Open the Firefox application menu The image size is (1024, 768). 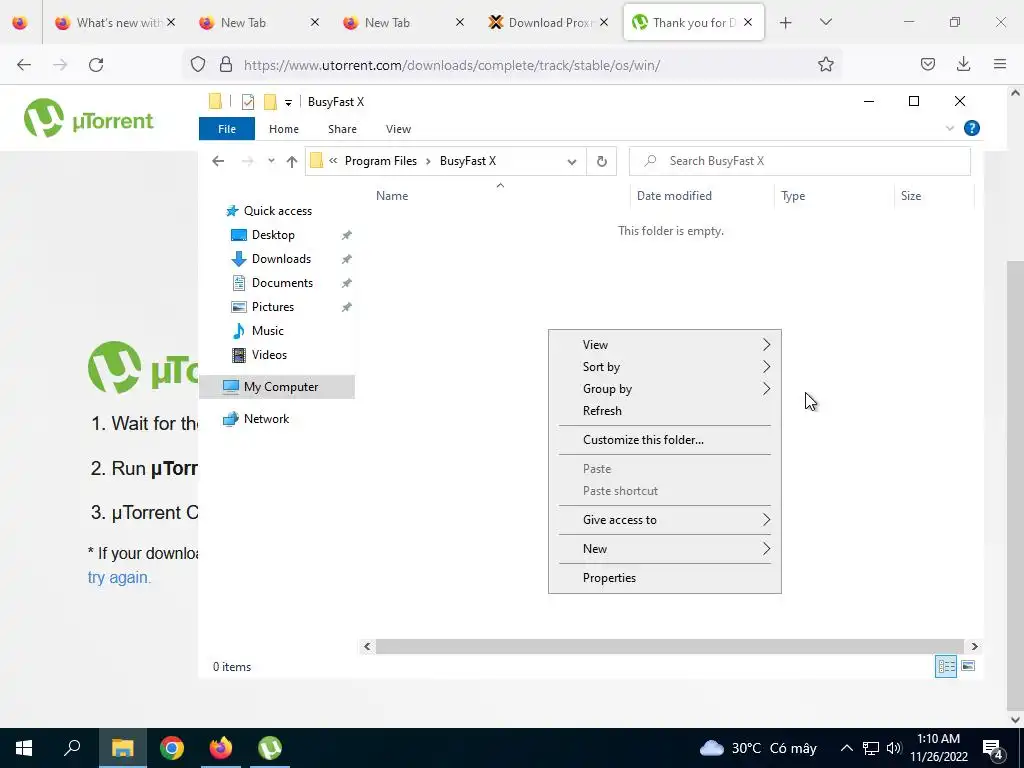tap(999, 64)
